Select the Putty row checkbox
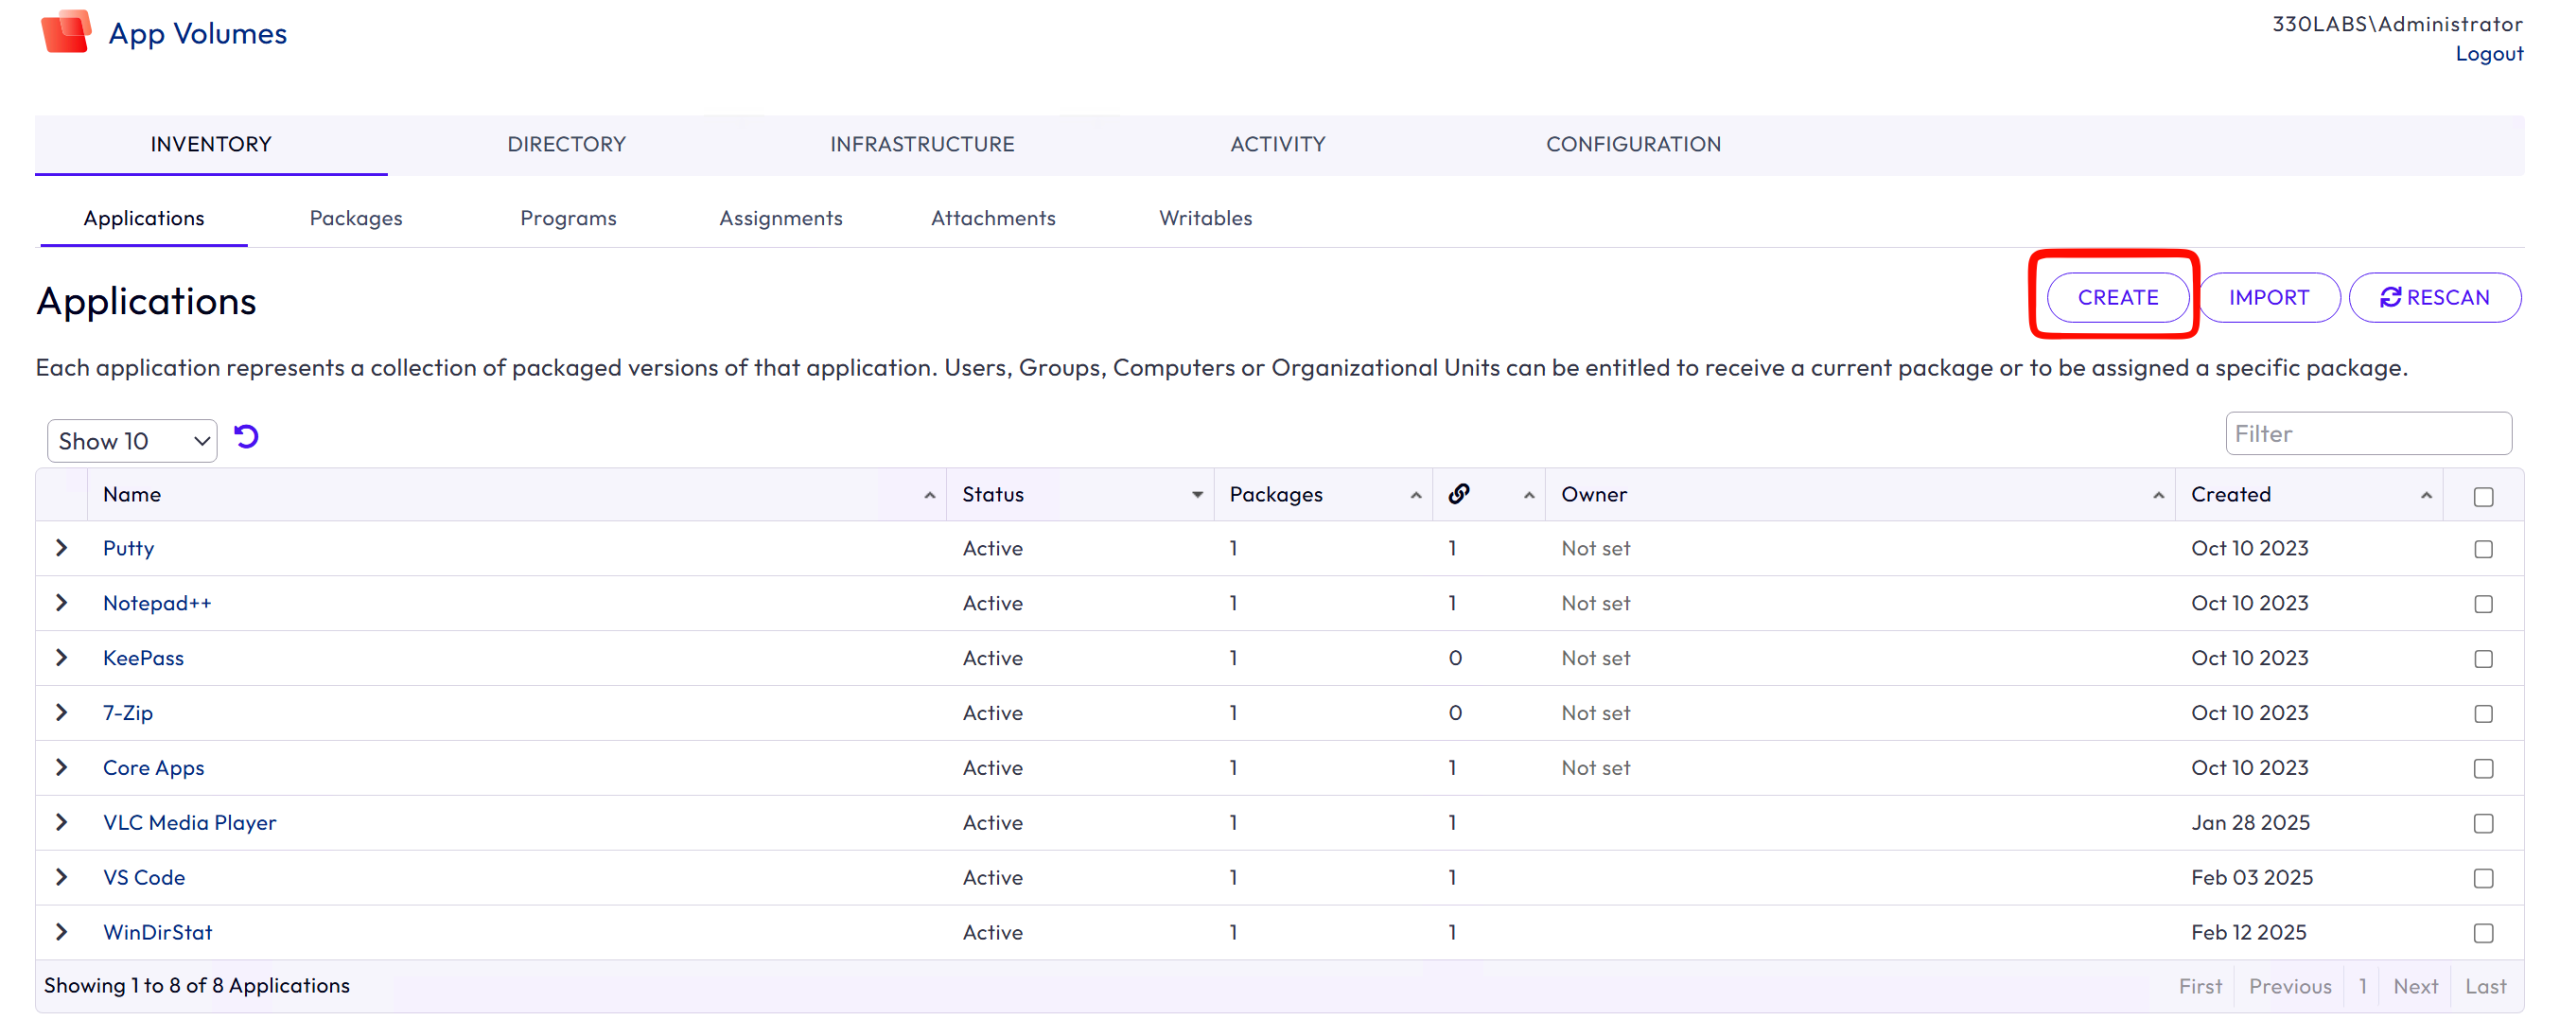The width and height of the screenshot is (2560, 1020). coord(2483,549)
